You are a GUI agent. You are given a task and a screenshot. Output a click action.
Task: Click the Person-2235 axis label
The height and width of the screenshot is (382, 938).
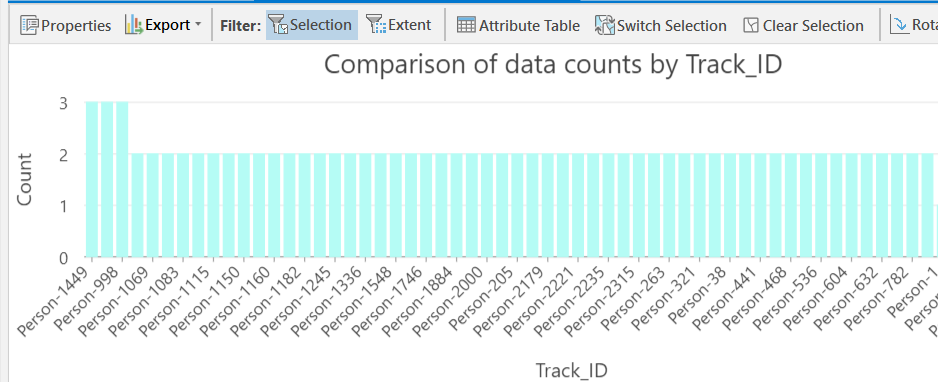pyautogui.click(x=571, y=302)
